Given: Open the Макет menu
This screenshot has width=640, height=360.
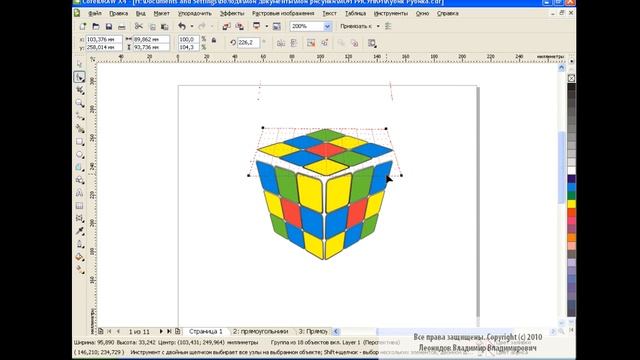Looking at the screenshot, I should (x=161, y=13).
